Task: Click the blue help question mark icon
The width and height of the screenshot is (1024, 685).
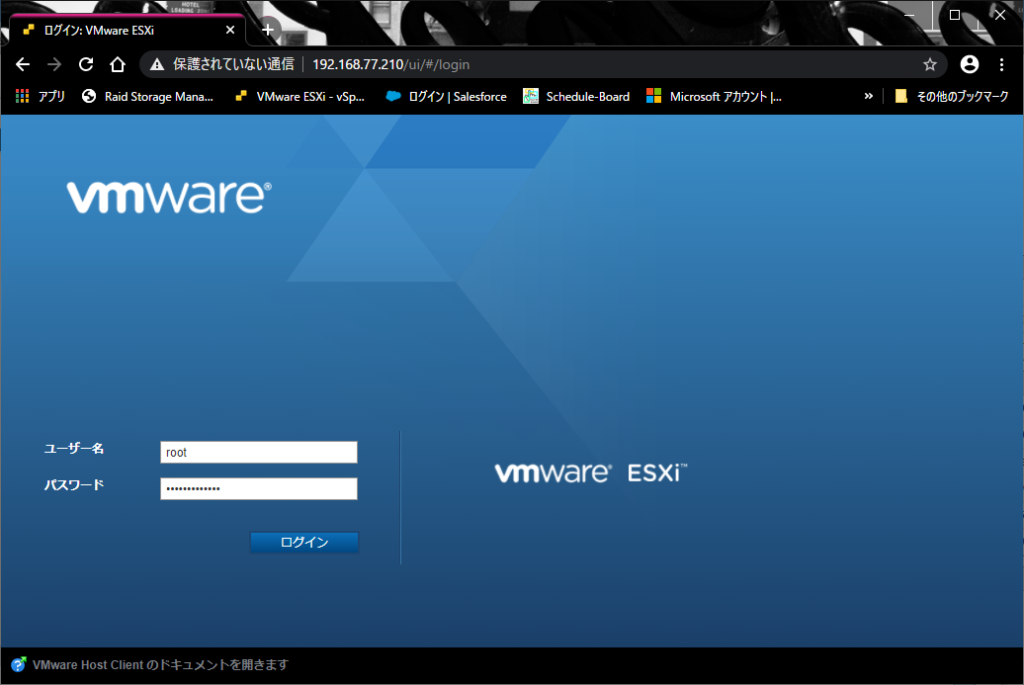Action: point(18,665)
